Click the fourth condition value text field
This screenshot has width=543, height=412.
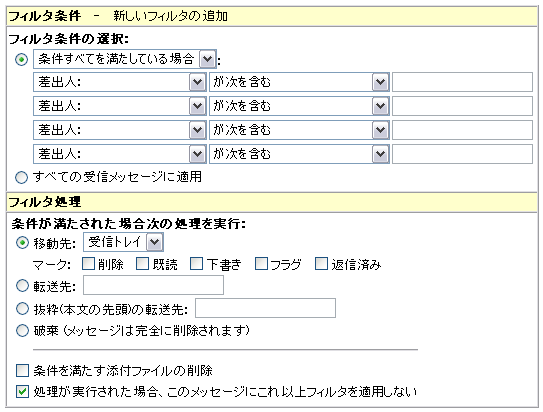(x=462, y=154)
